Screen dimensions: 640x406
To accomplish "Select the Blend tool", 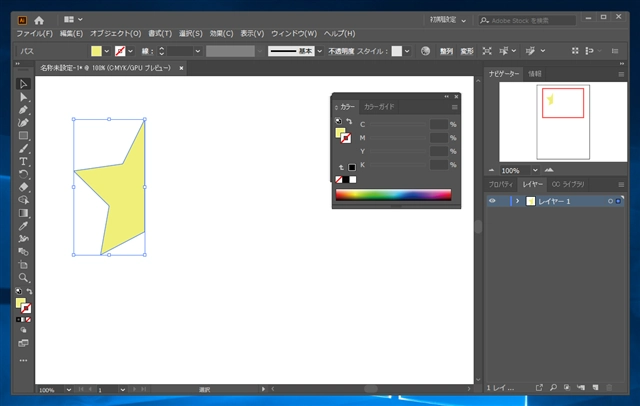I will coord(23,252).
